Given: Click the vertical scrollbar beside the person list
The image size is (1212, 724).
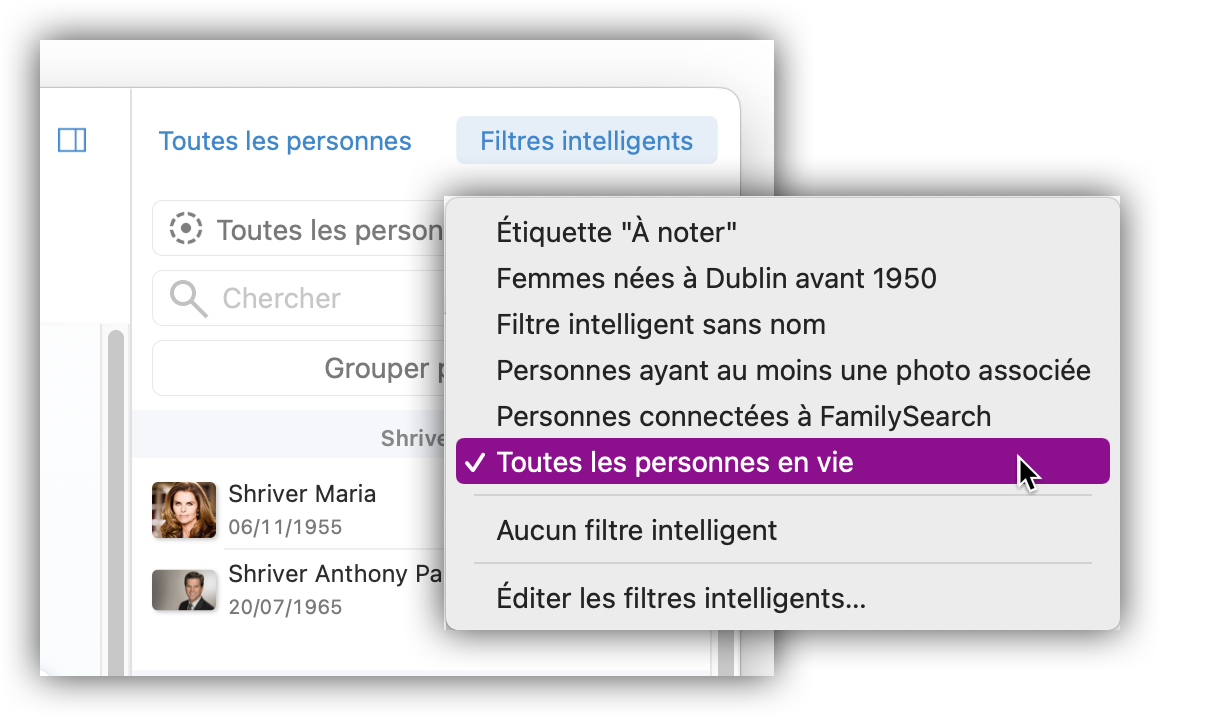Looking at the screenshot, I should point(116,500).
